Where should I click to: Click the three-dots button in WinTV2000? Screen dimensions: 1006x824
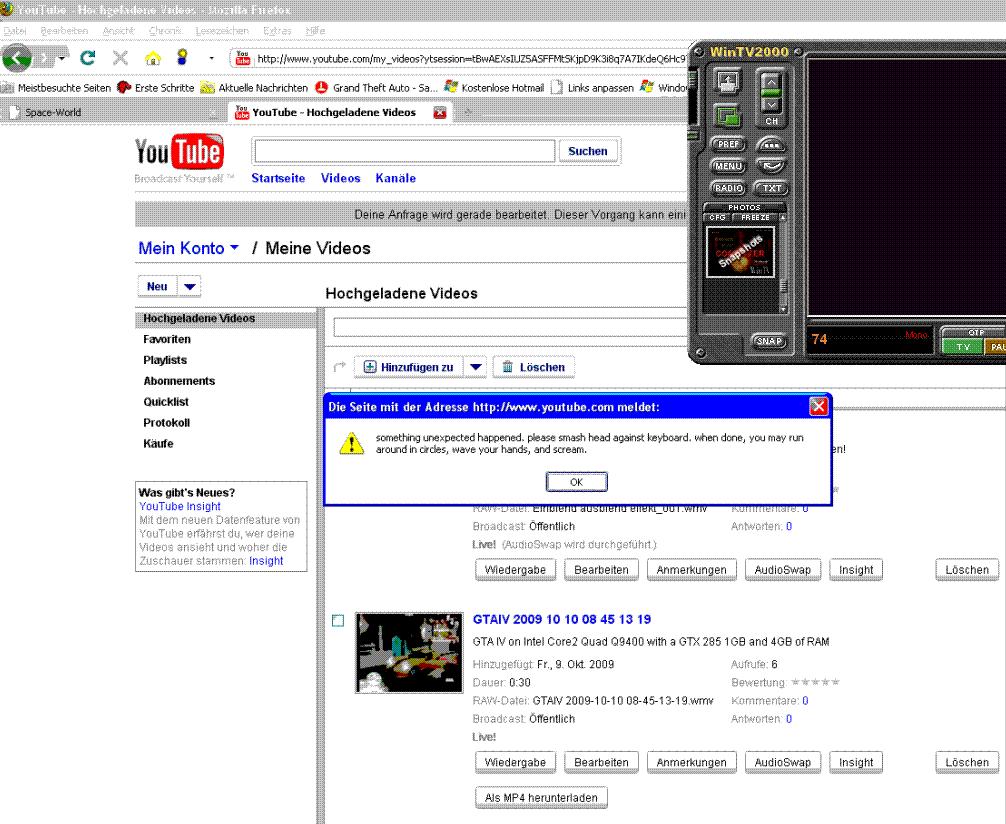click(x=771, y=144)
